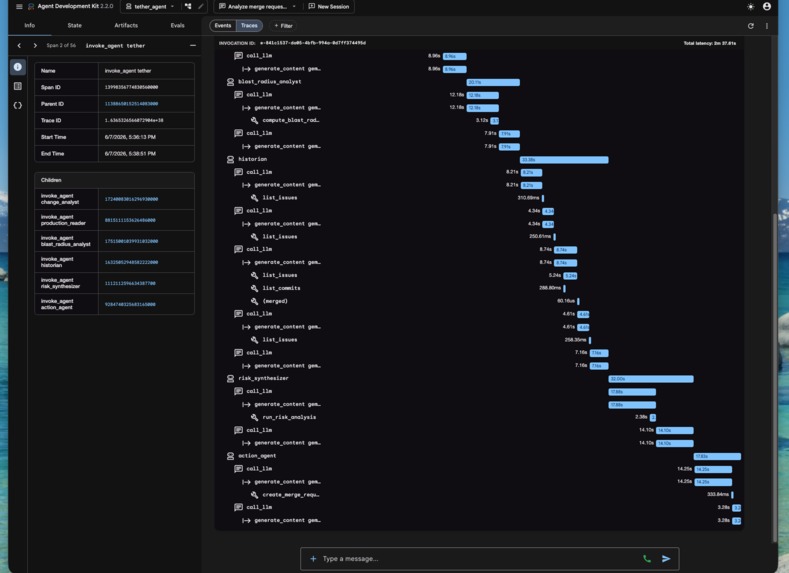Screen dimensions: 789x573
Task: Click the INVOCATION ID value
Action: pyautogui.click(x=313, y=43)
